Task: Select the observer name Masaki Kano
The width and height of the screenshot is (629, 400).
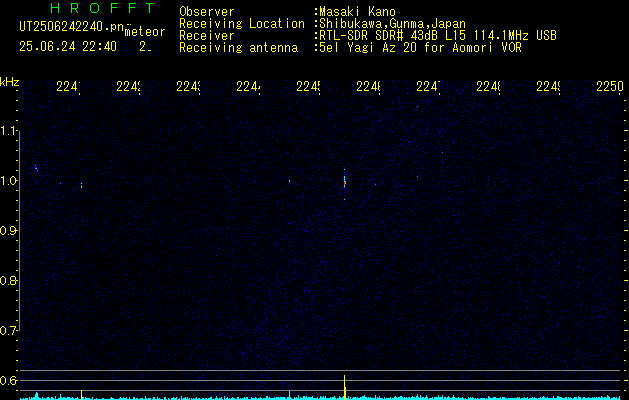Action: (357, 12)
